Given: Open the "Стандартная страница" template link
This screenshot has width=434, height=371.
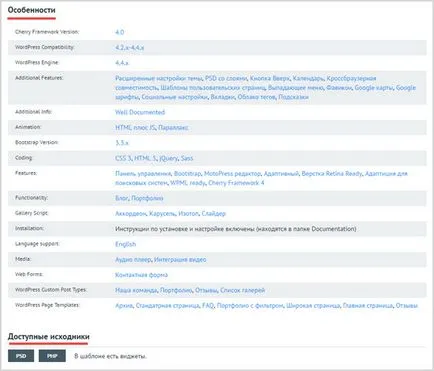Looking at the screenshot, I should coord(168,306).
